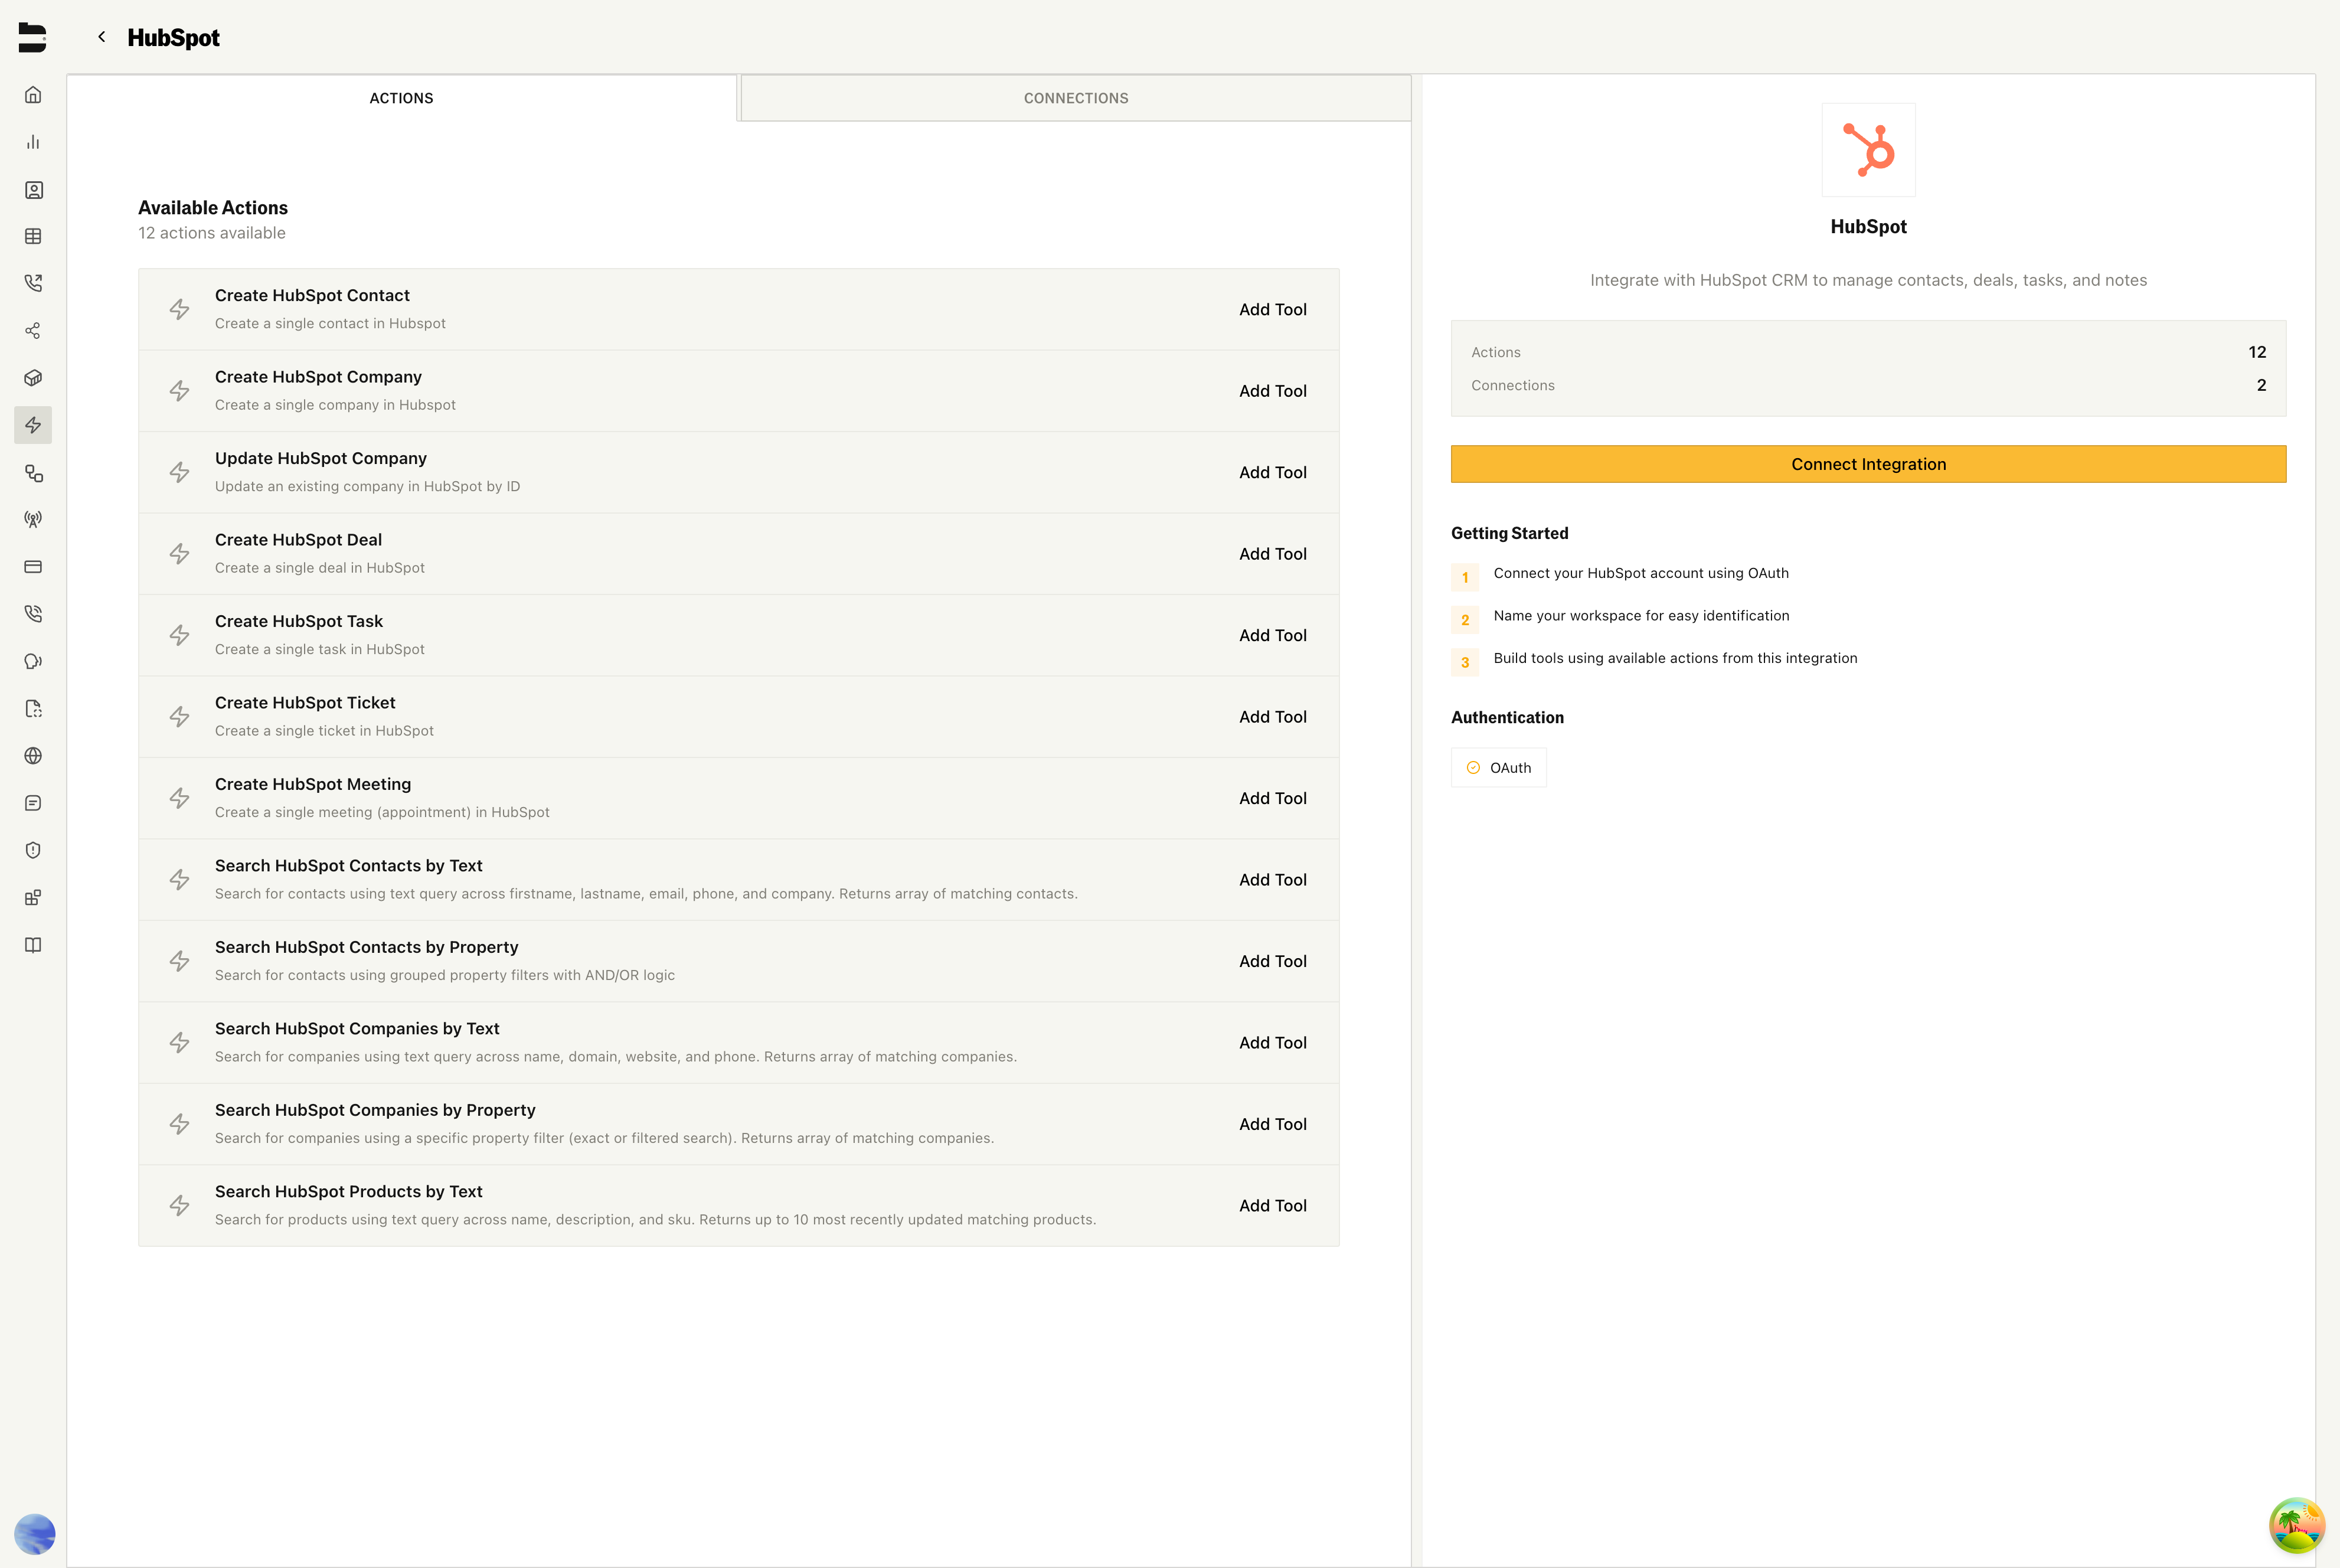Viewport: 2340px width, 1568px height.
Task: Open the table grid sidebar icon
Action: (33, 237)
